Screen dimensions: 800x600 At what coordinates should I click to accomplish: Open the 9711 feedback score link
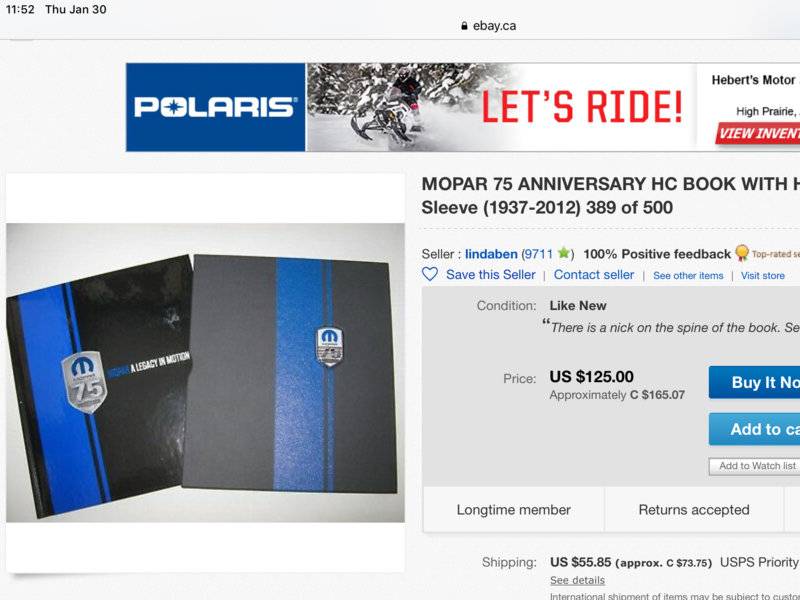(x=540, y=254)
